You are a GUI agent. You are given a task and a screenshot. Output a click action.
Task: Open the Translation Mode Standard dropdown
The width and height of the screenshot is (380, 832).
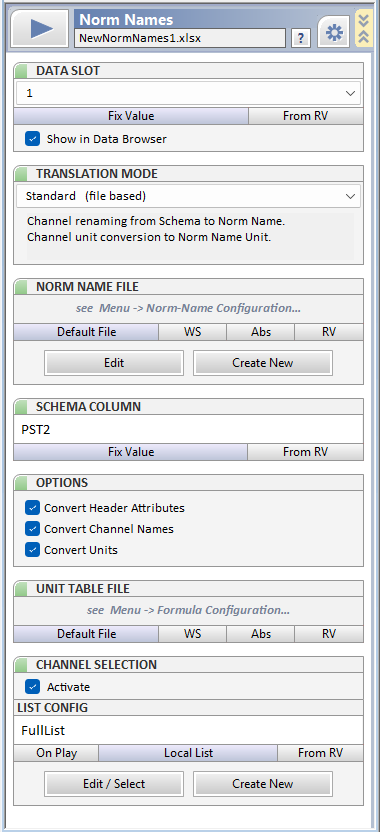(188, 196)
